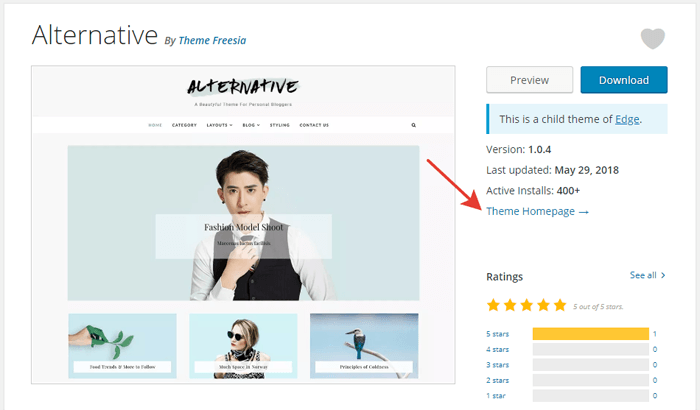This screenshot has height=410, width=700.
Task: Click CATEGORY in the preview menu
Action: point(184,125)
